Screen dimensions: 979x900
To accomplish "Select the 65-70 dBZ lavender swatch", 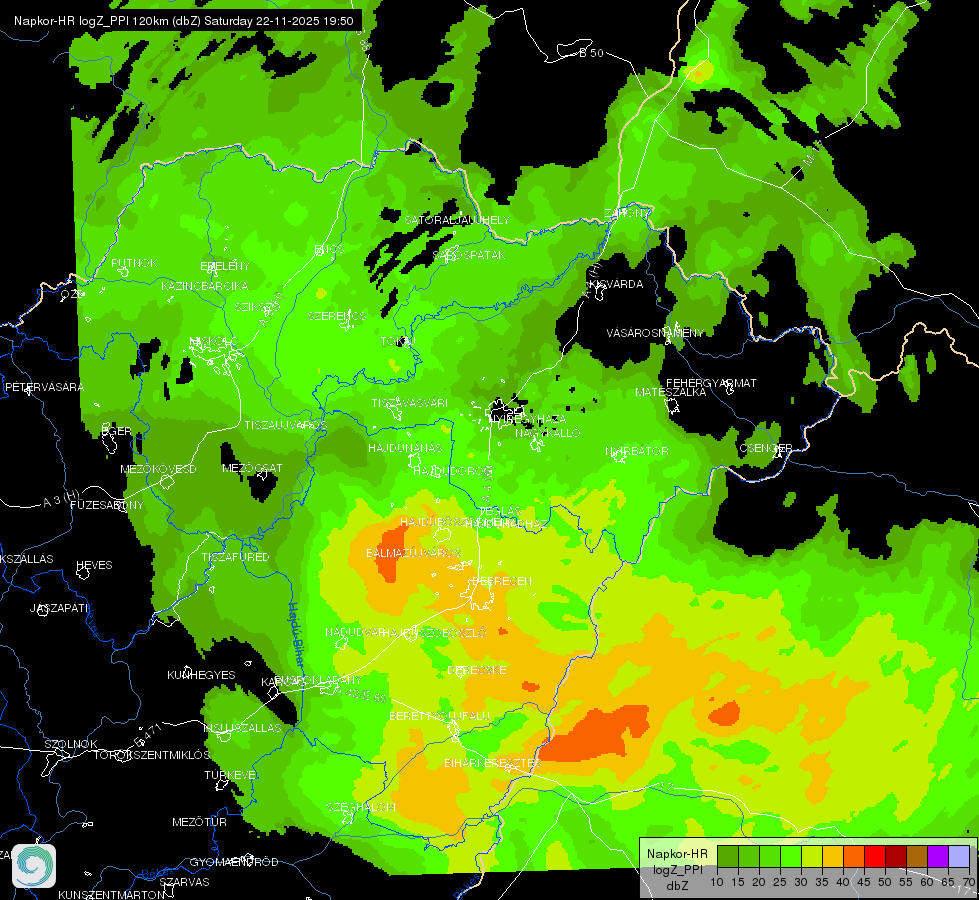I will [959, 856].
